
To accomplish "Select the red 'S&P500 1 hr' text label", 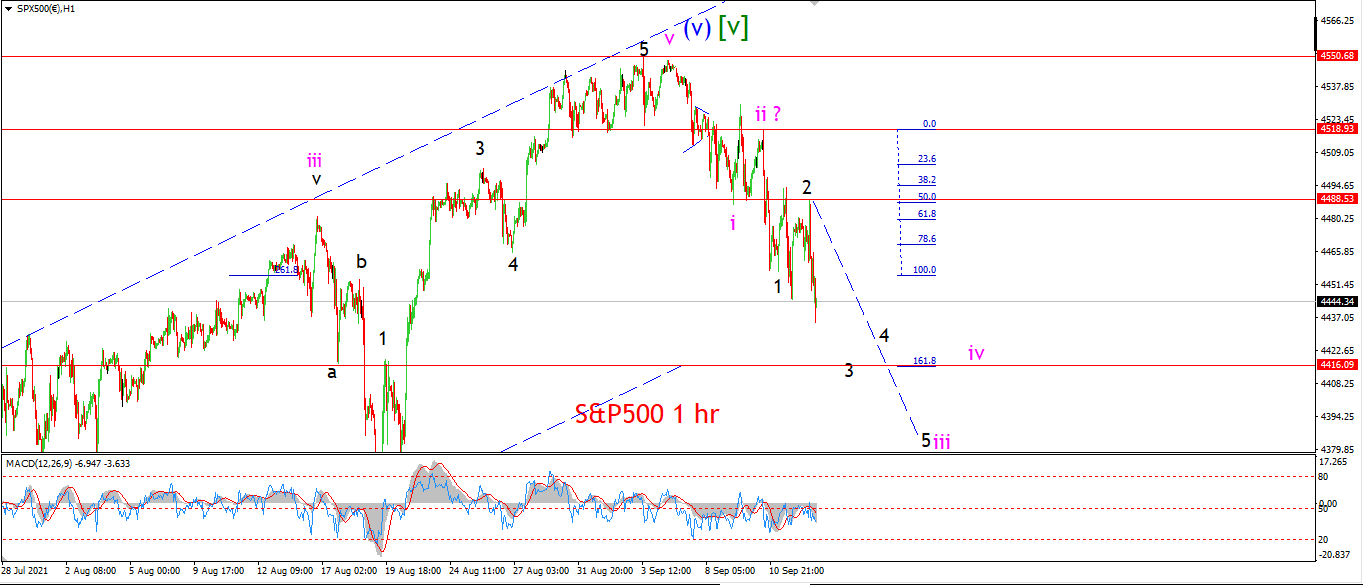I will (647, 412).
